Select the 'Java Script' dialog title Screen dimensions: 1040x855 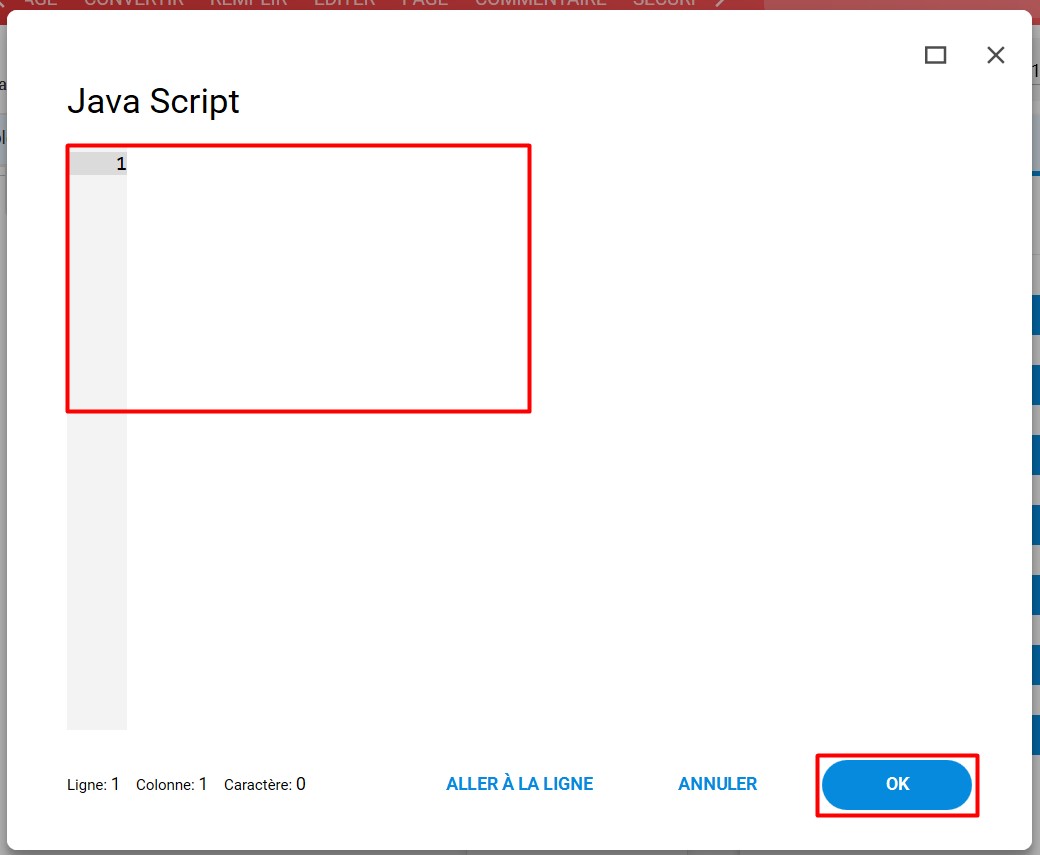153,102
